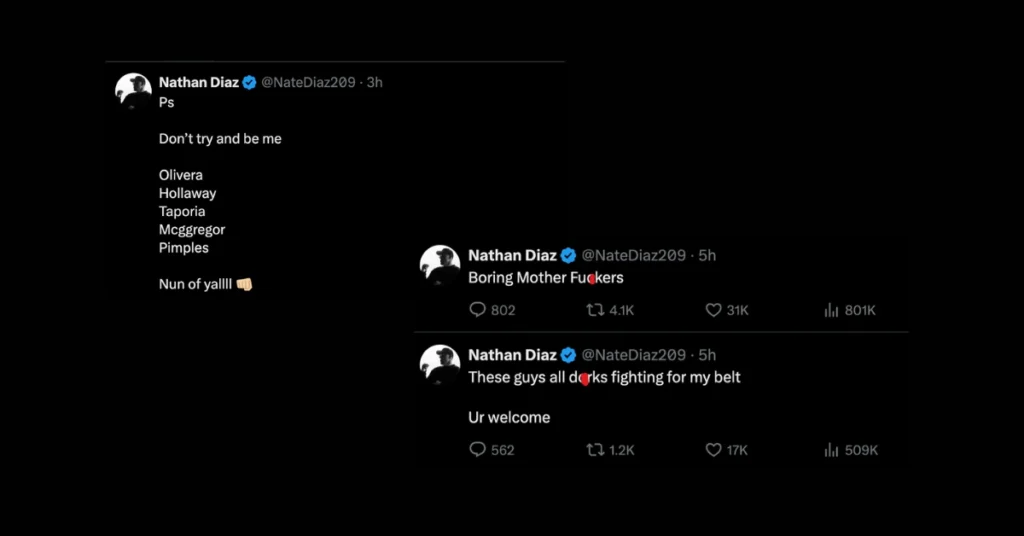Click the "Ur welcome" tweet text
Image resolution: width=1024 pixels, height=536 pixels.
click(x=509, y=417)
